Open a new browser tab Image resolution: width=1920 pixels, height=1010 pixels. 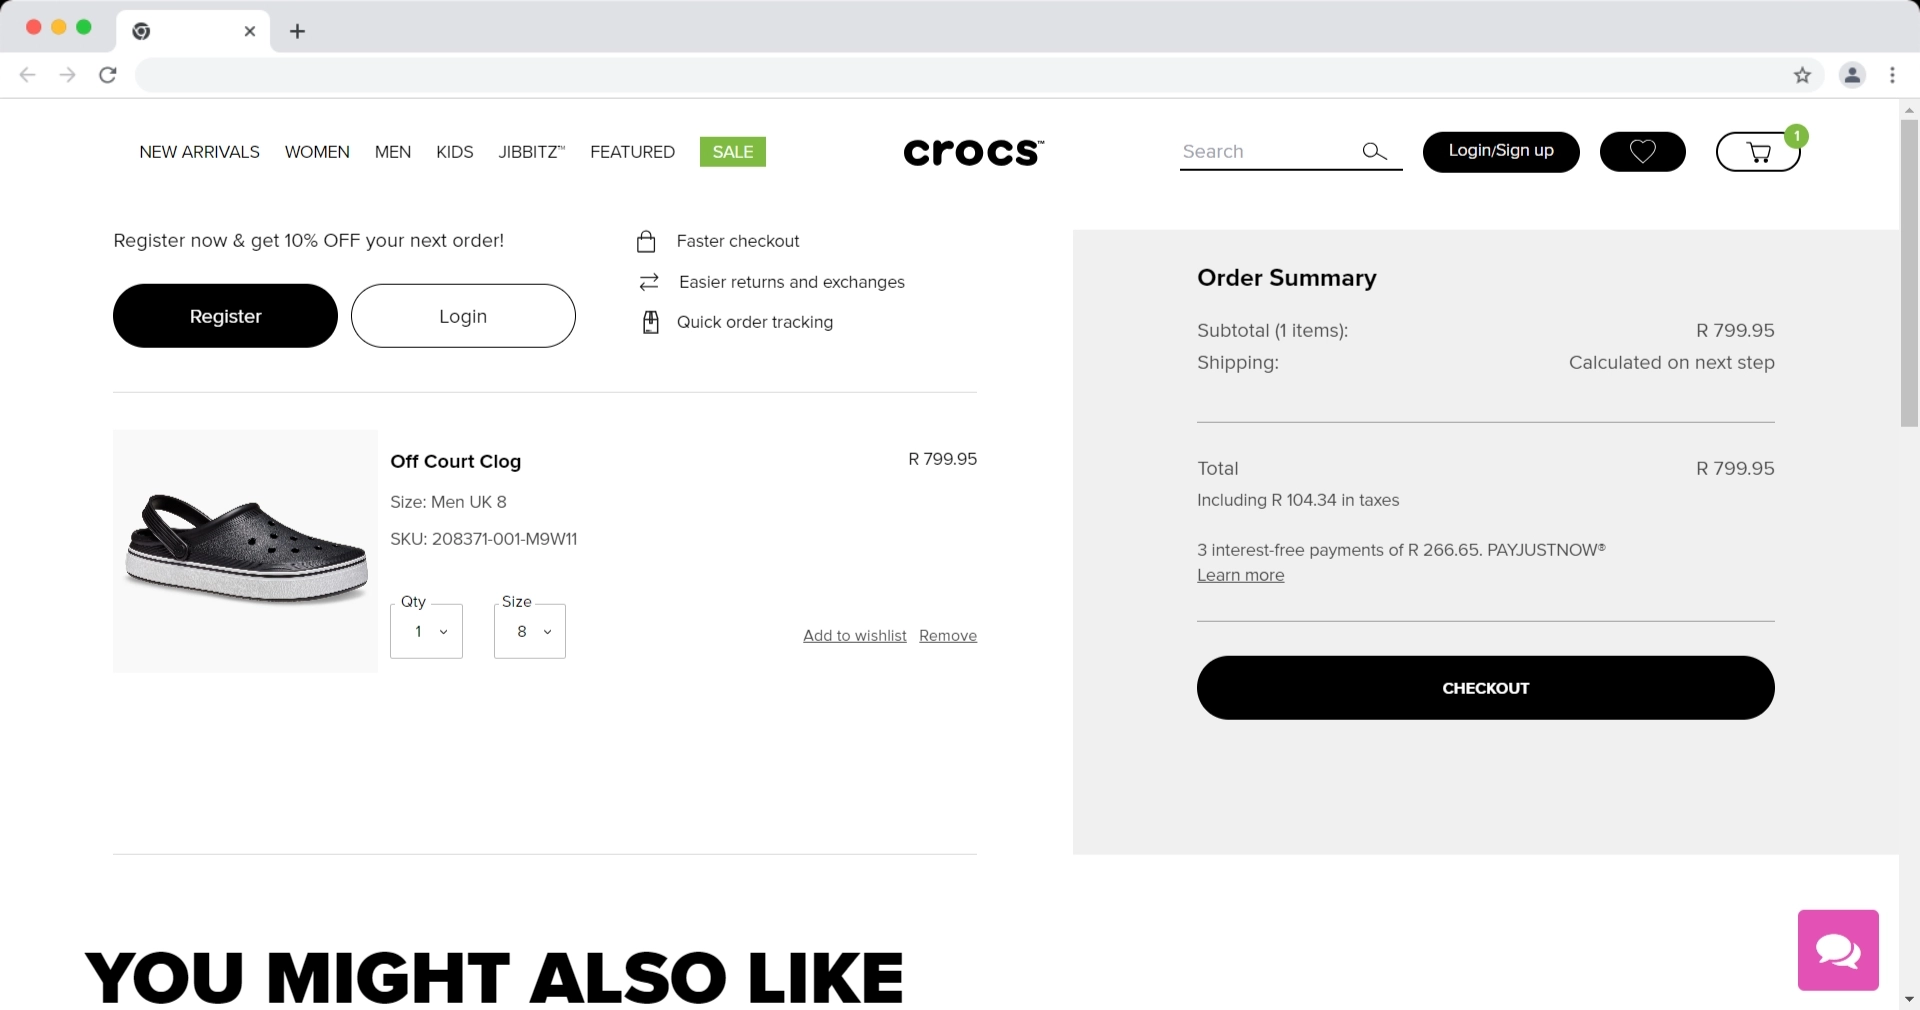[x=297, y=31]
